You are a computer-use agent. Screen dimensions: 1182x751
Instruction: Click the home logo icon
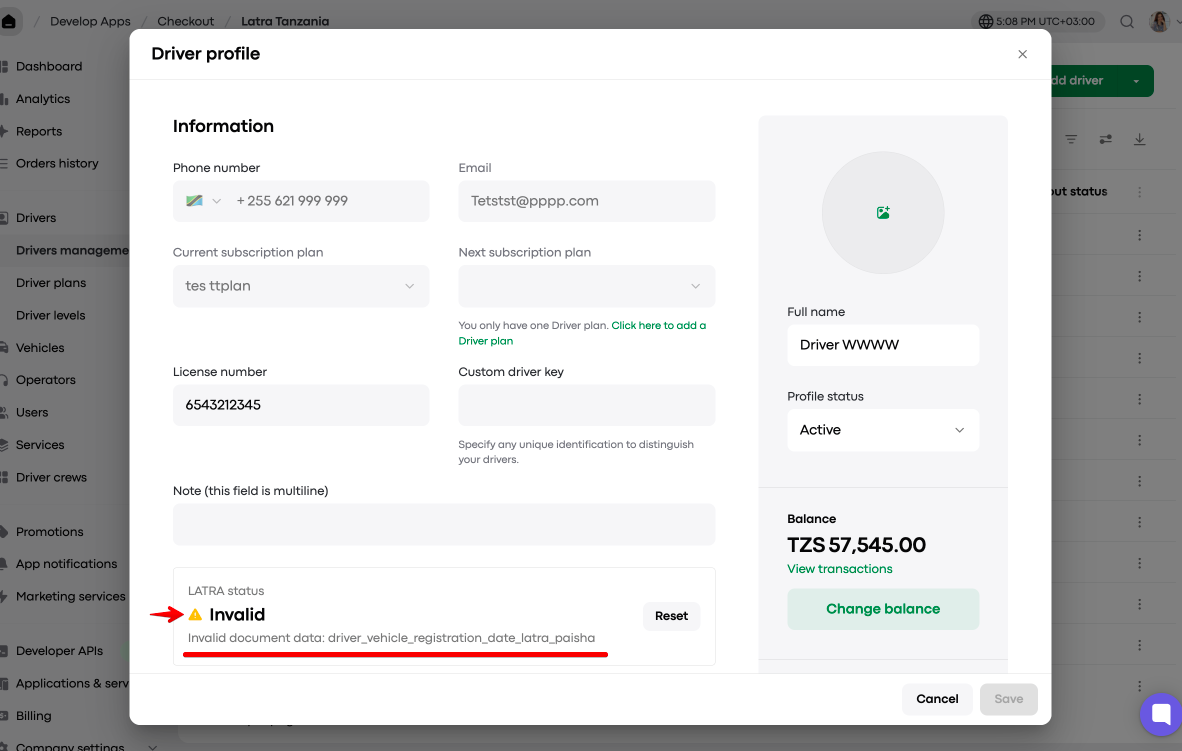coord(9,21)
